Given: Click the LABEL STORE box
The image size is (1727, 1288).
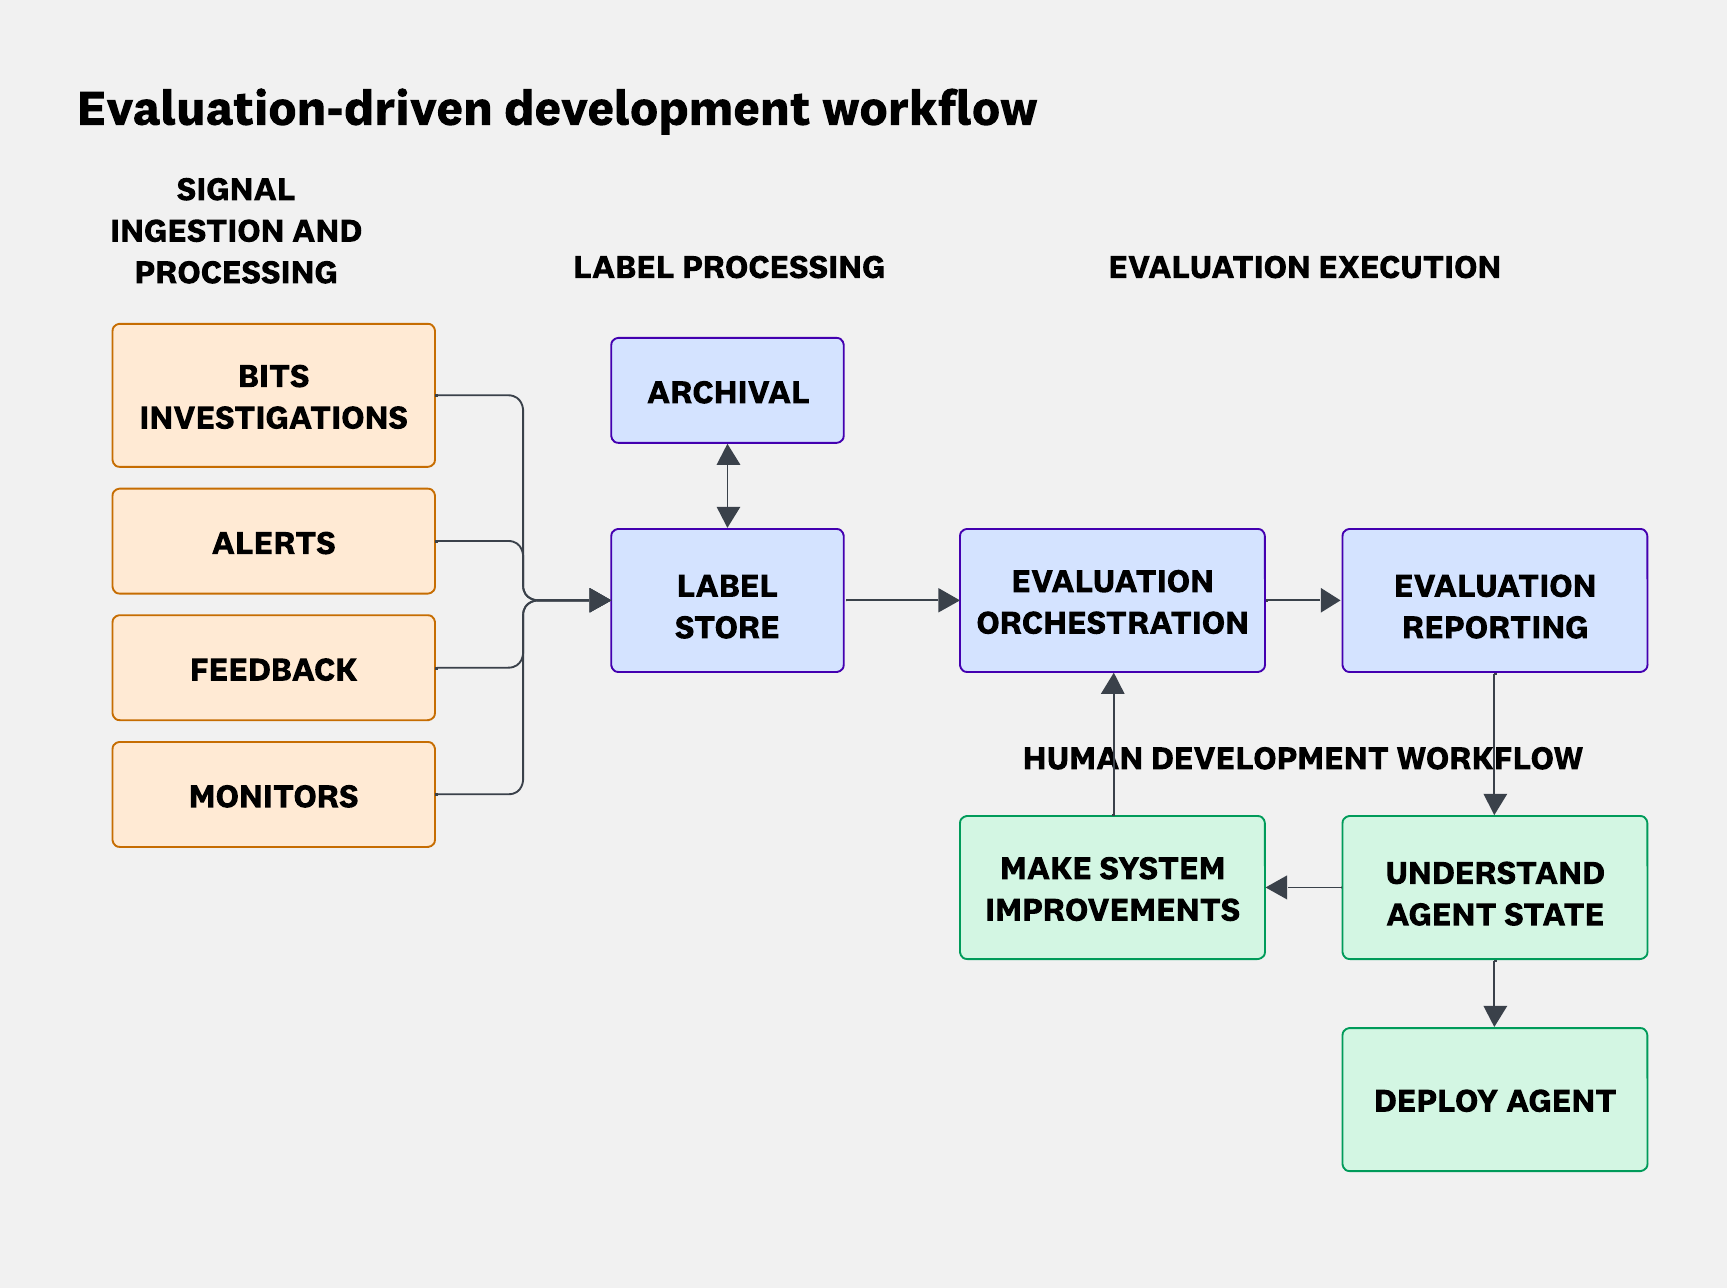Looking at the screenshot, I should 727,601.
